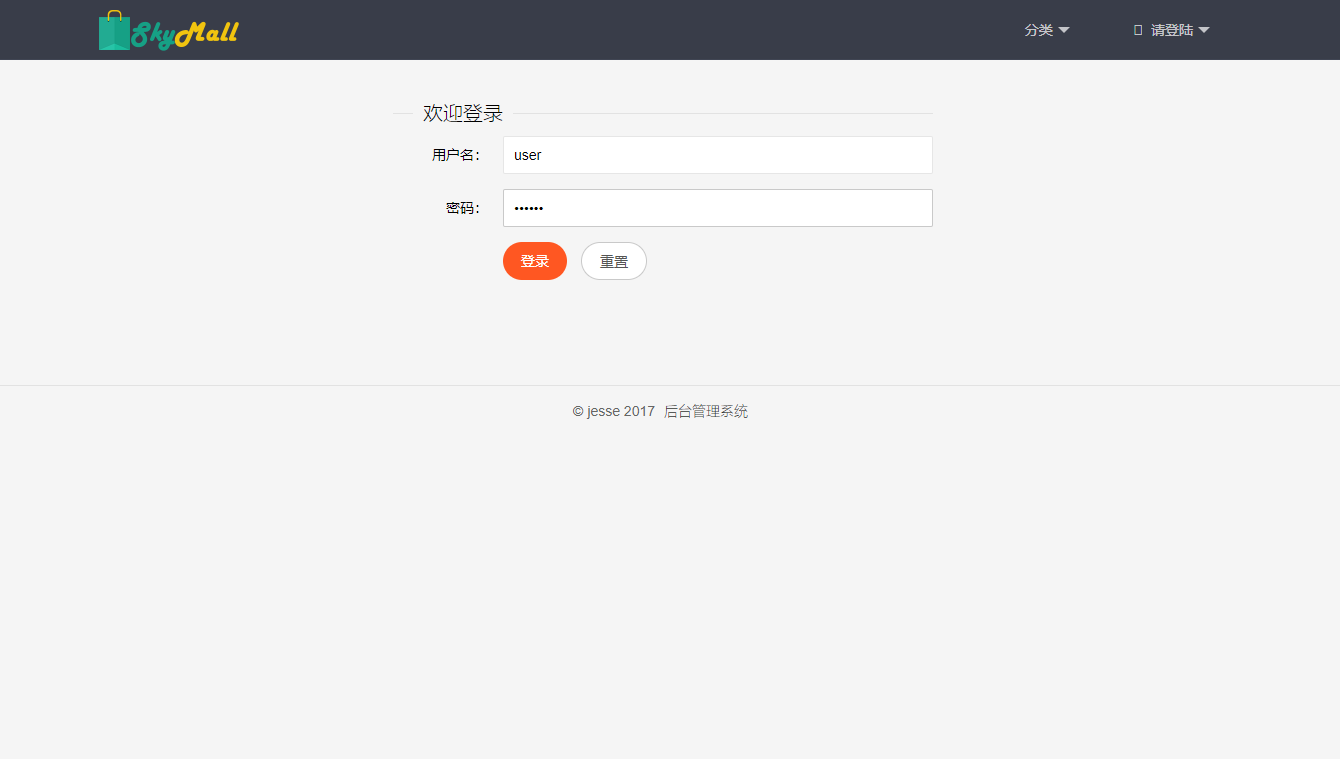Click the copyright © symbol in footer

click(577, 411)
